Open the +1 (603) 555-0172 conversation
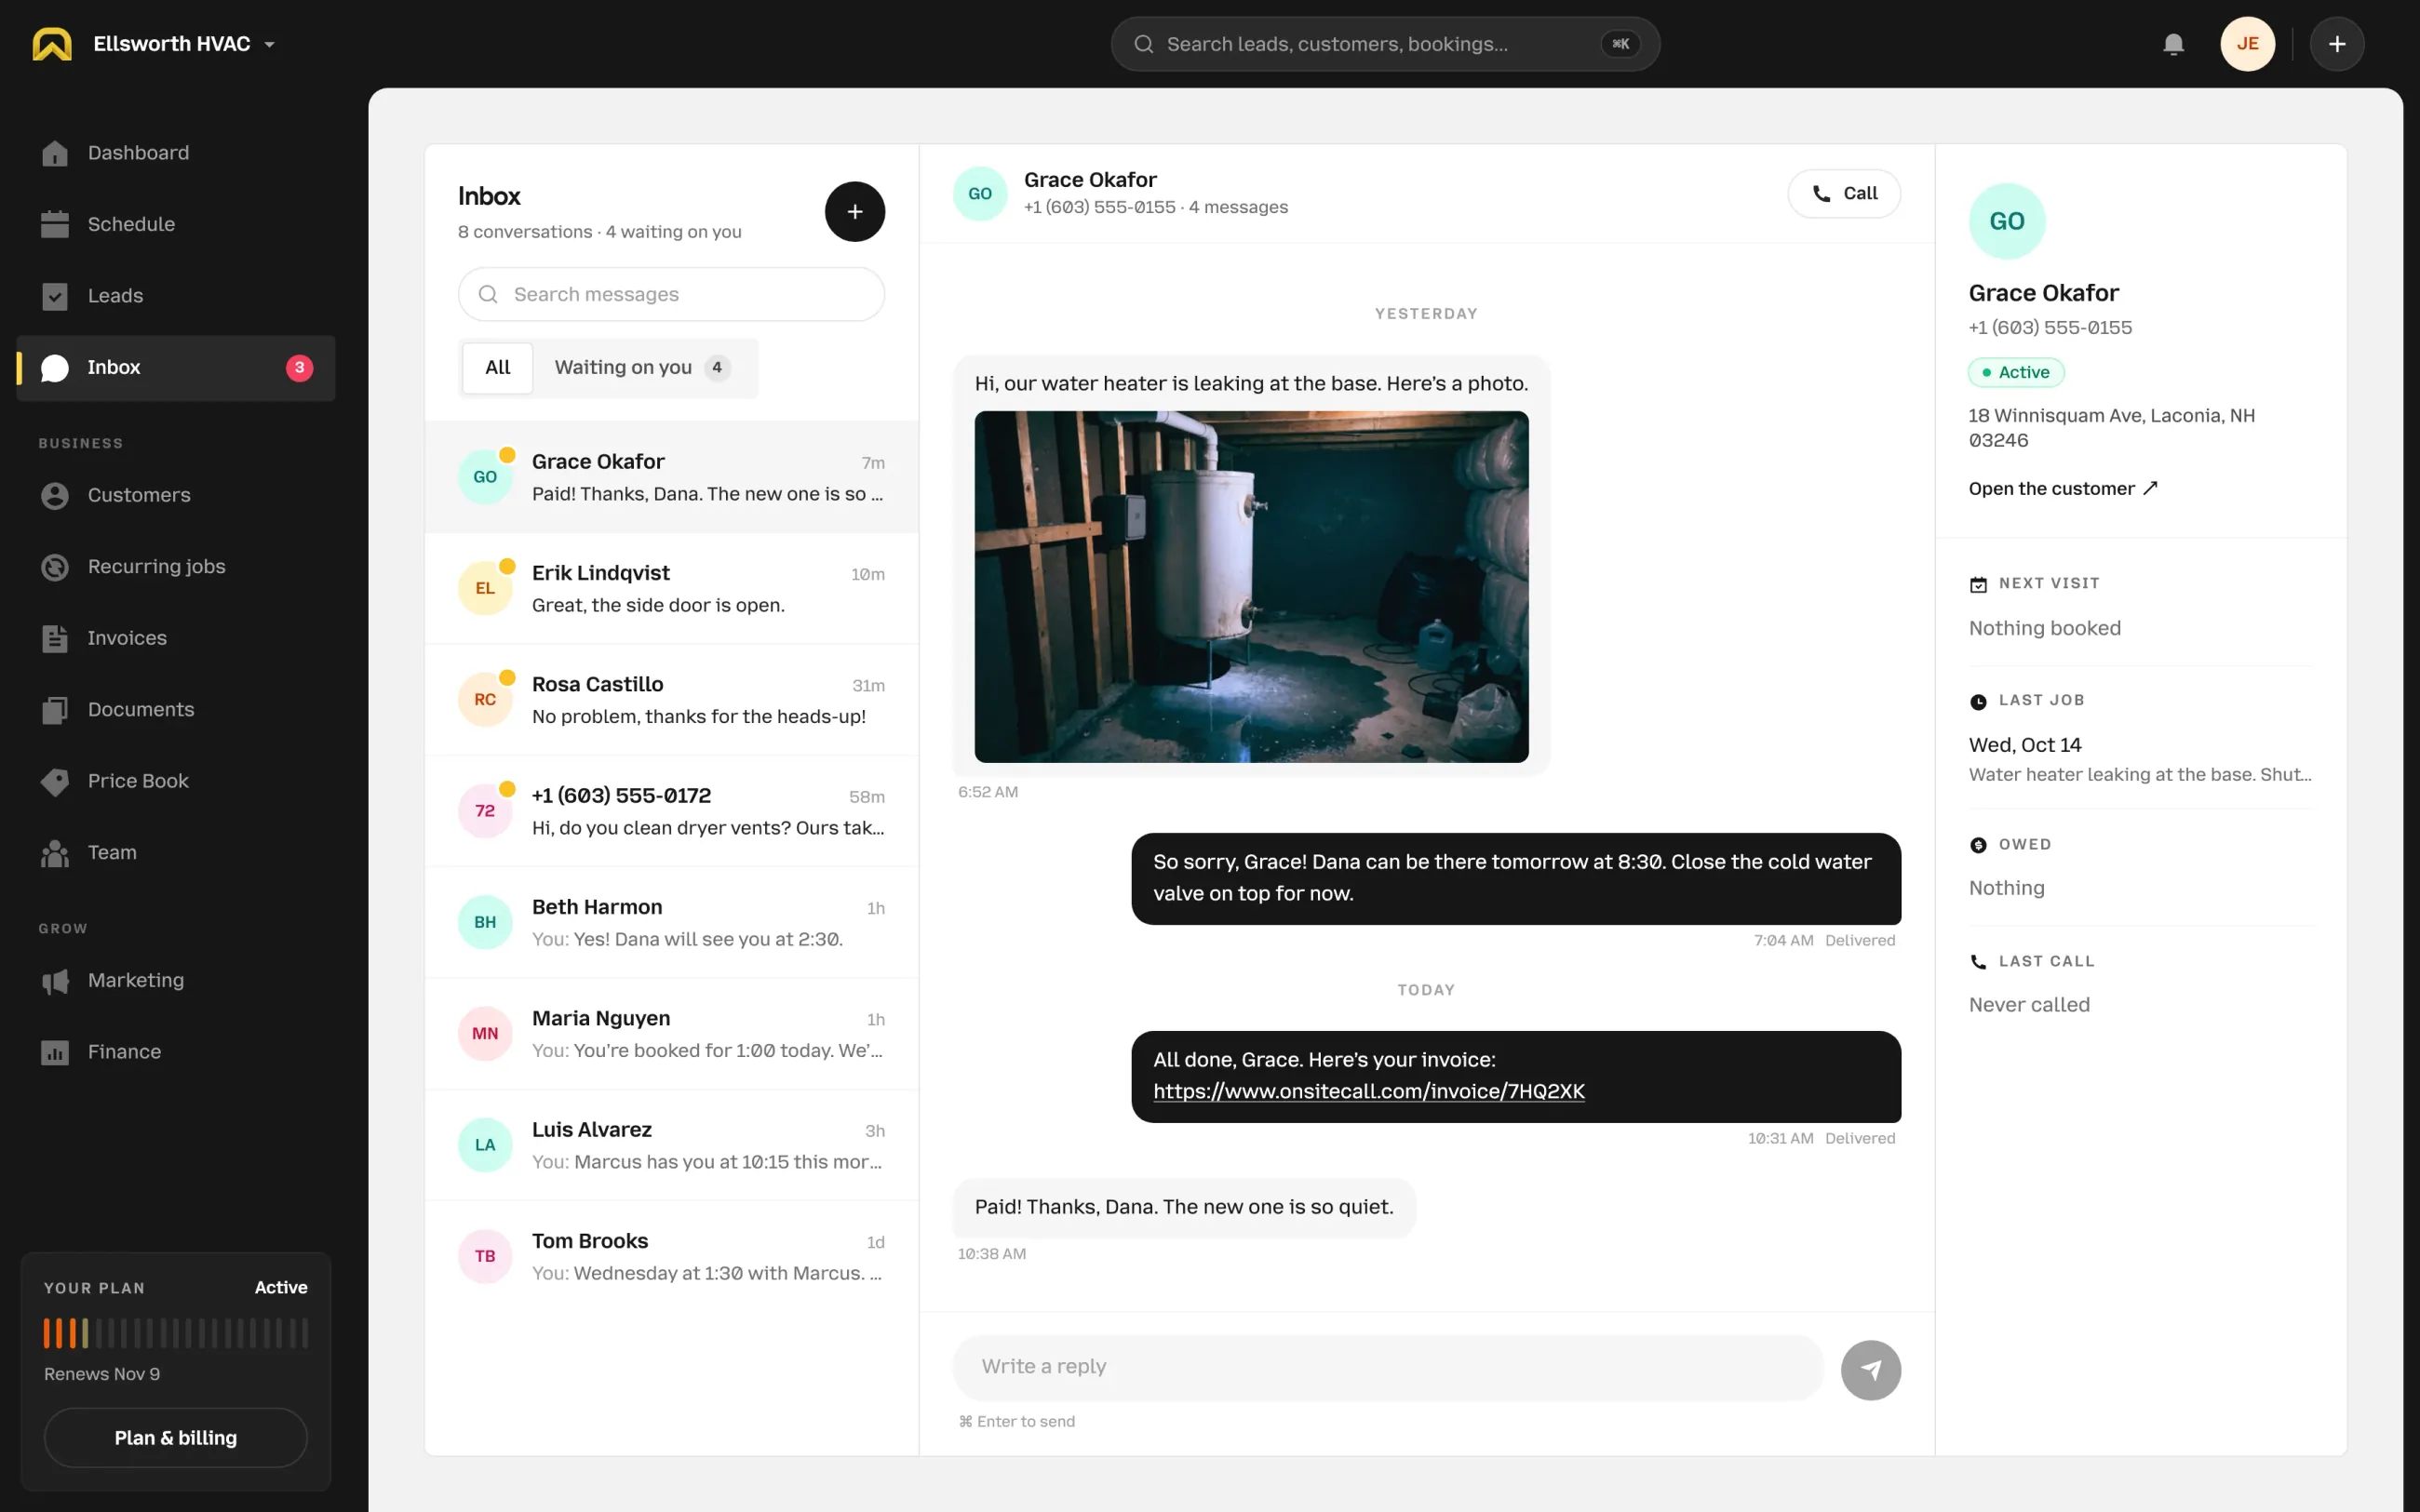2420x1512 pixels. point(671,811)
